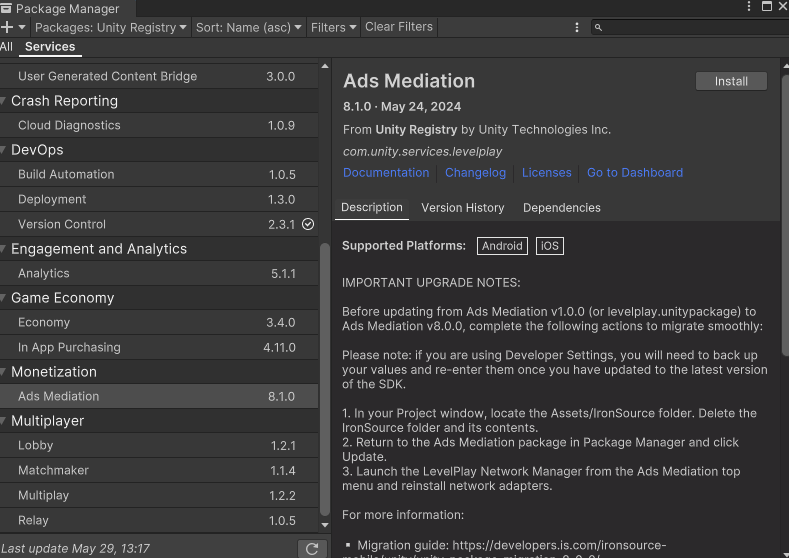Screen dimensions: 789x558
Task: Click the Last update May 29, 13:17 text
Action: [75, 548]
